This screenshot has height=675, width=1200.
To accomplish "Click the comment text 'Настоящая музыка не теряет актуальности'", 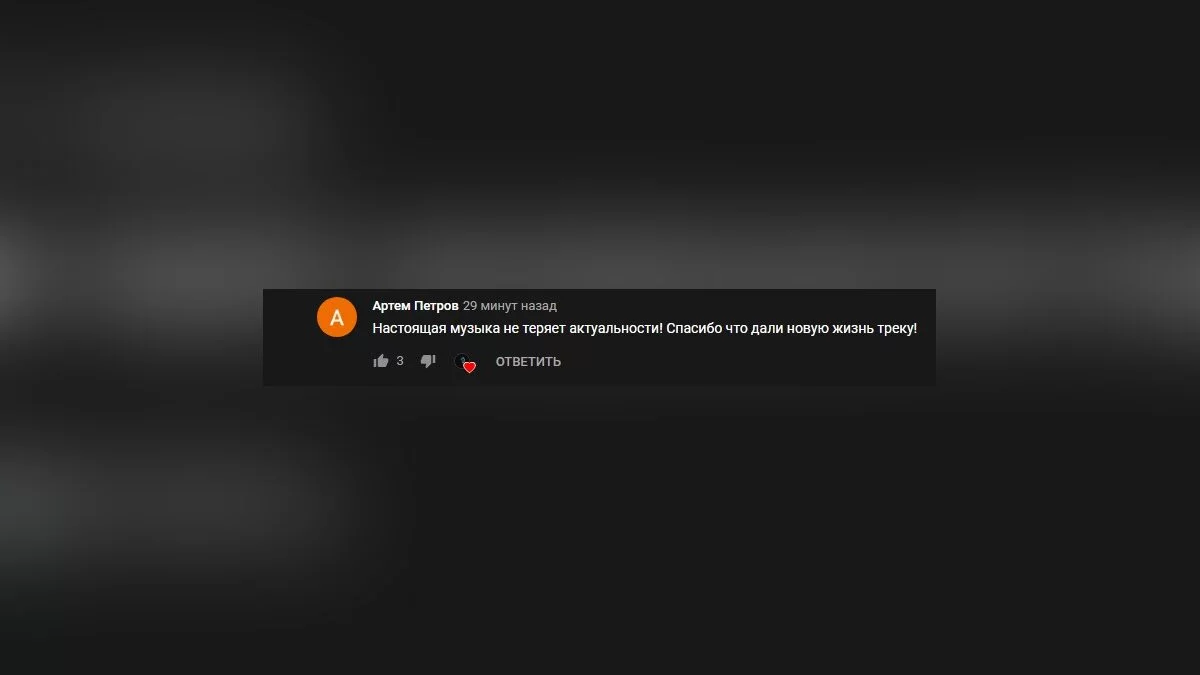I will [x=516, y=328].
